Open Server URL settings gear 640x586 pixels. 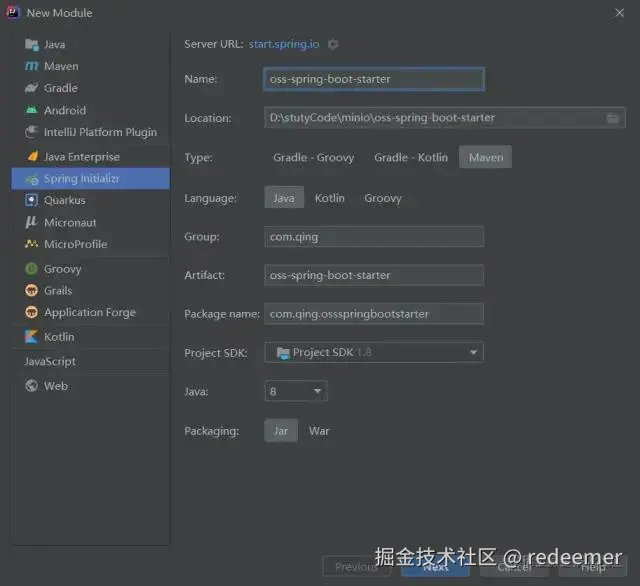(333, 44)
